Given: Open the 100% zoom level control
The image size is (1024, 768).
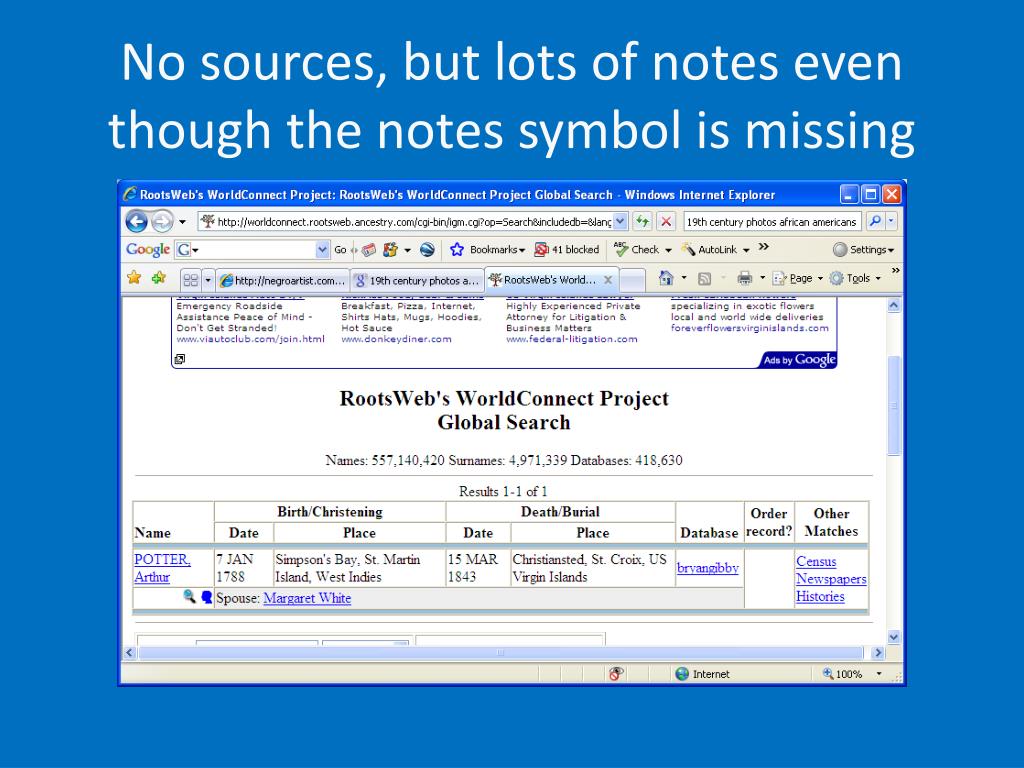Looking at the screenshot, I should (852, 674).
